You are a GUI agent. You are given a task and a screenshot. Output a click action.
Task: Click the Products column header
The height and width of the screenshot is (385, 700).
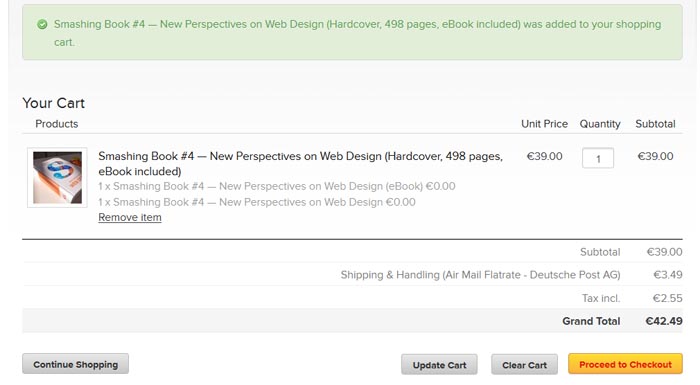click(57, 124)
